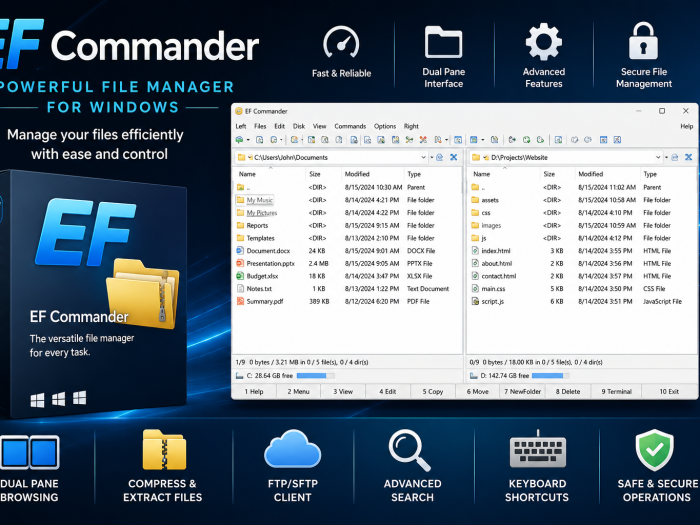
Task: Click the Advanced Search magnifier icon
Action: pyautogui.click(x=409, y=450)
